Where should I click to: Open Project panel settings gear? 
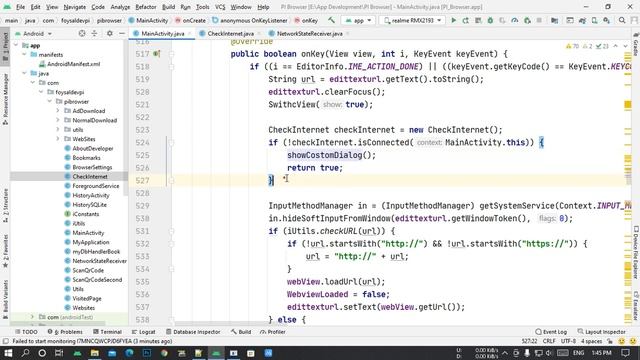pyautogui.click(x=109, y=33)
